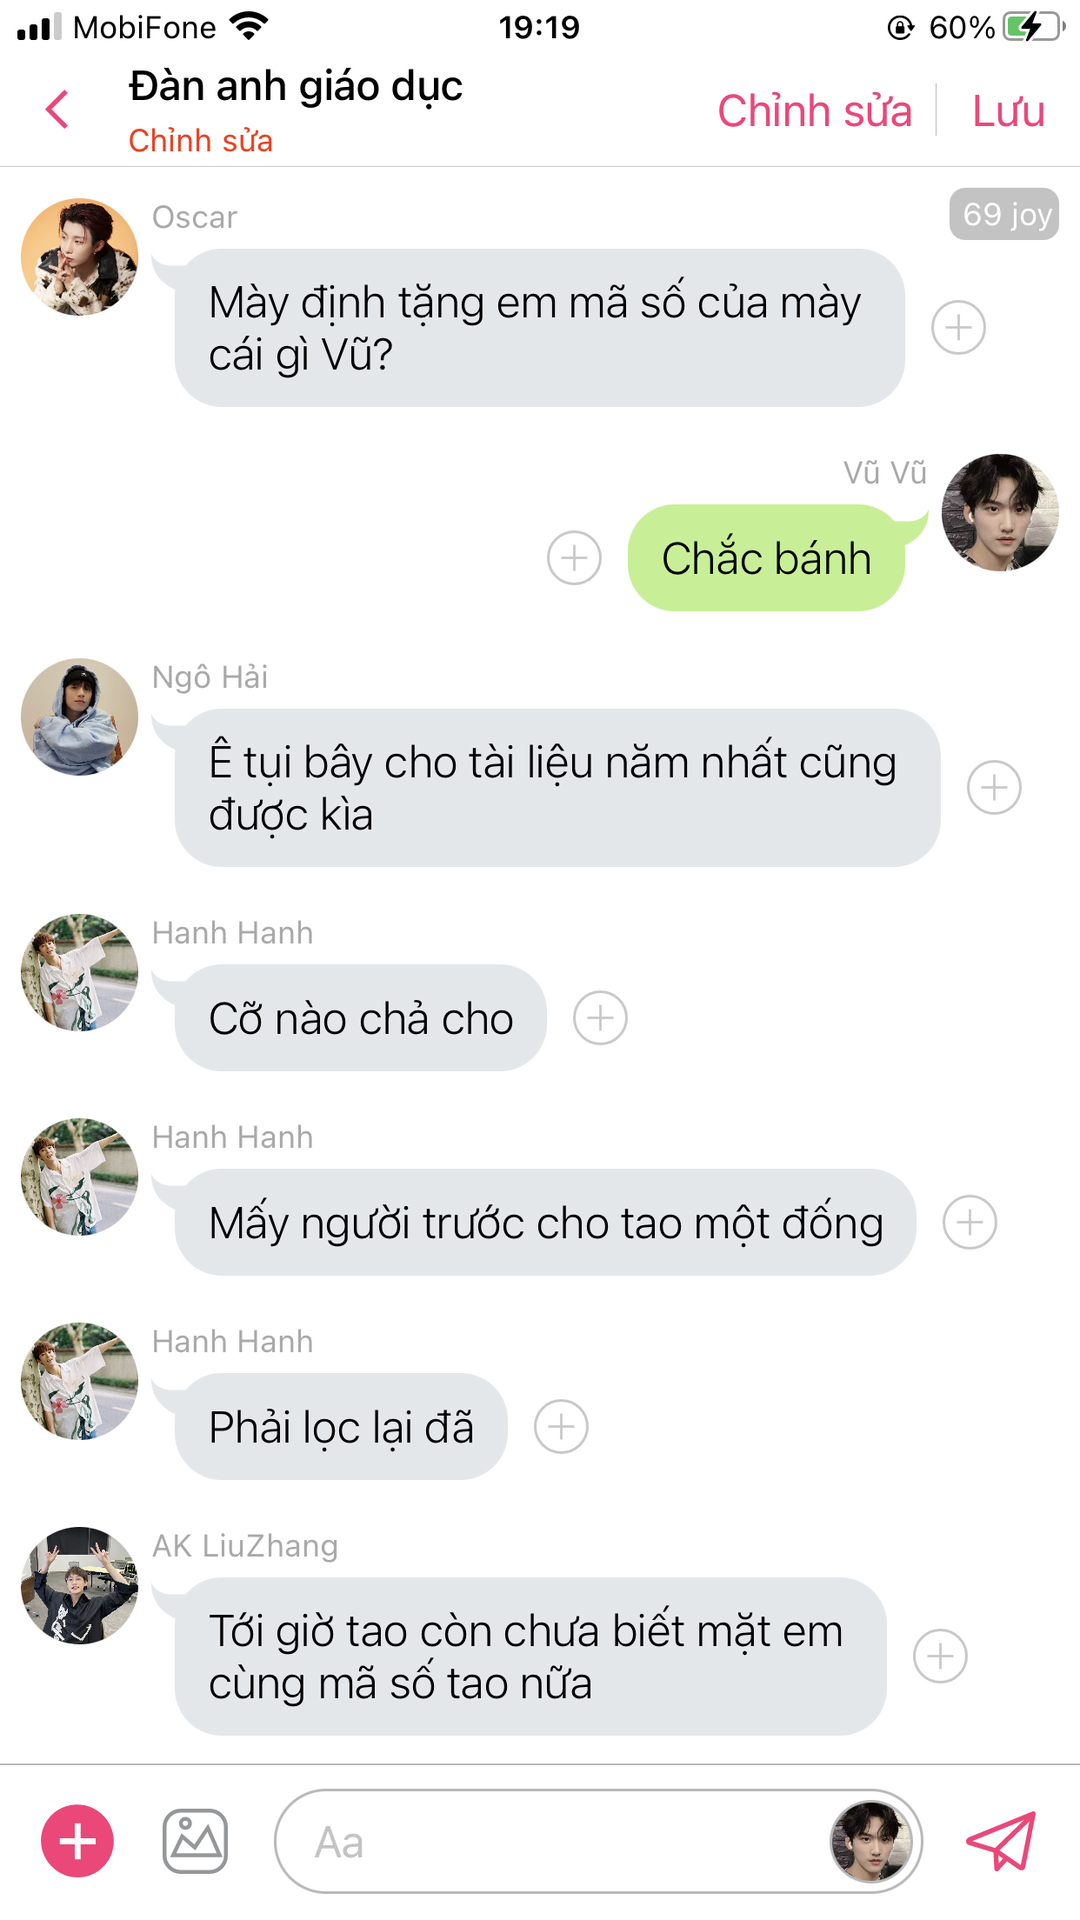Image resolution: width=1080 pixels, height=1920 pixels.
Task: Tap plus icon beside 'Cỡ nào chả cho'
Action: coord(600,1018)
